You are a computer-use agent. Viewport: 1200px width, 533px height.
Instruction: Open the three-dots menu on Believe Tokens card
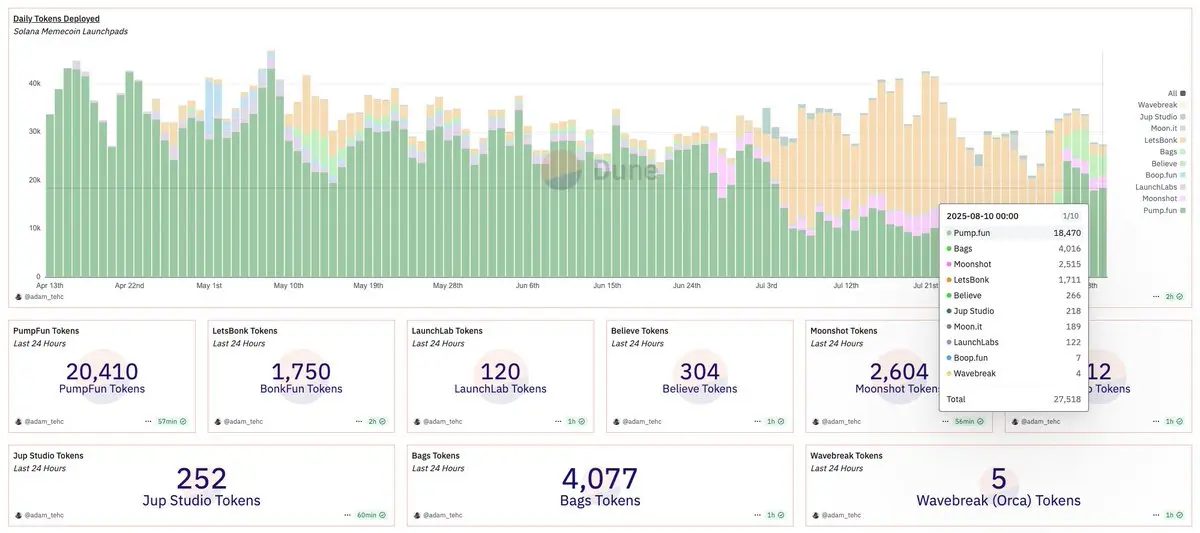point(756,421)
